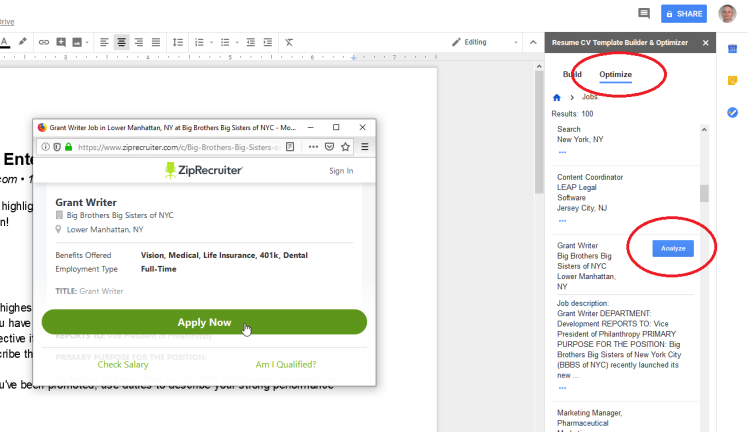
Task: Click Apply Now in ZipRecruiter window
Action: click(204, 322)
